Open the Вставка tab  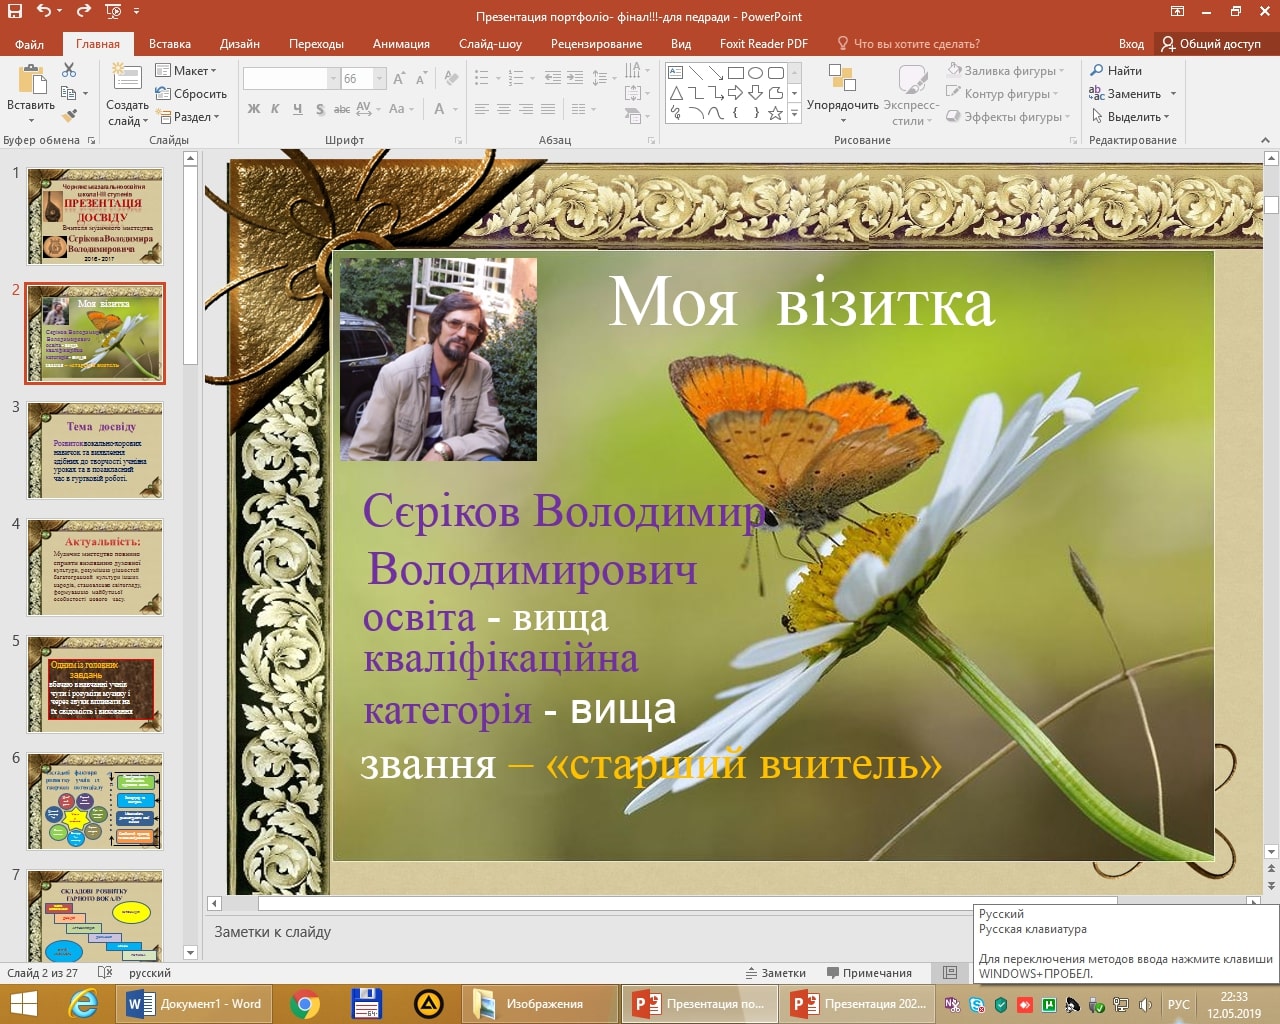170,44
